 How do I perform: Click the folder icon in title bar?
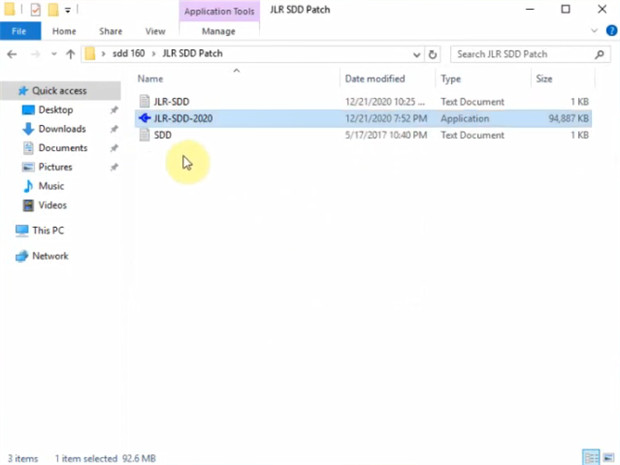pyautogui.click(x=9, y=9)
